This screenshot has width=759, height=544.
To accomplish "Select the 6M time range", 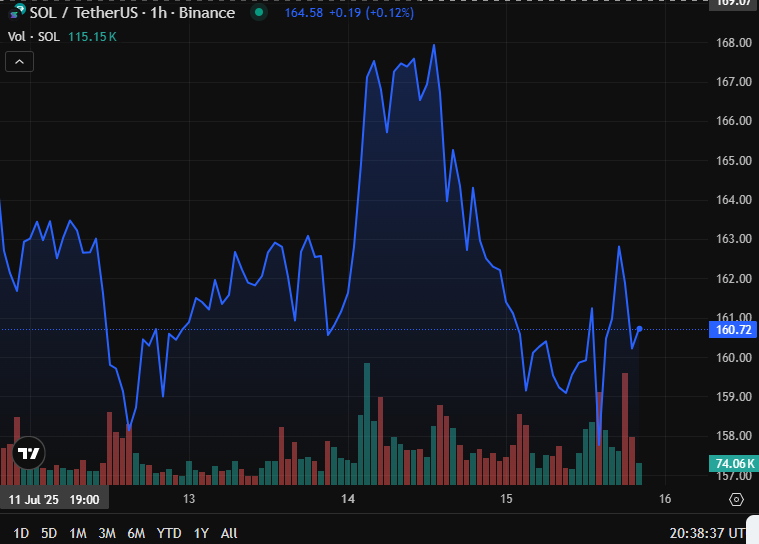I will point(136,533).
